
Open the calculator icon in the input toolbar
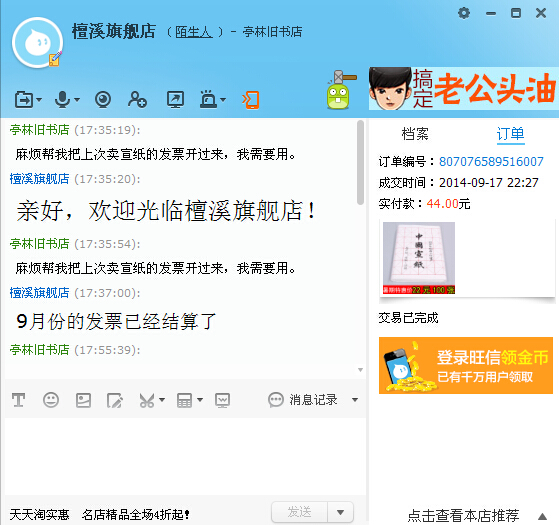point(184,400)
